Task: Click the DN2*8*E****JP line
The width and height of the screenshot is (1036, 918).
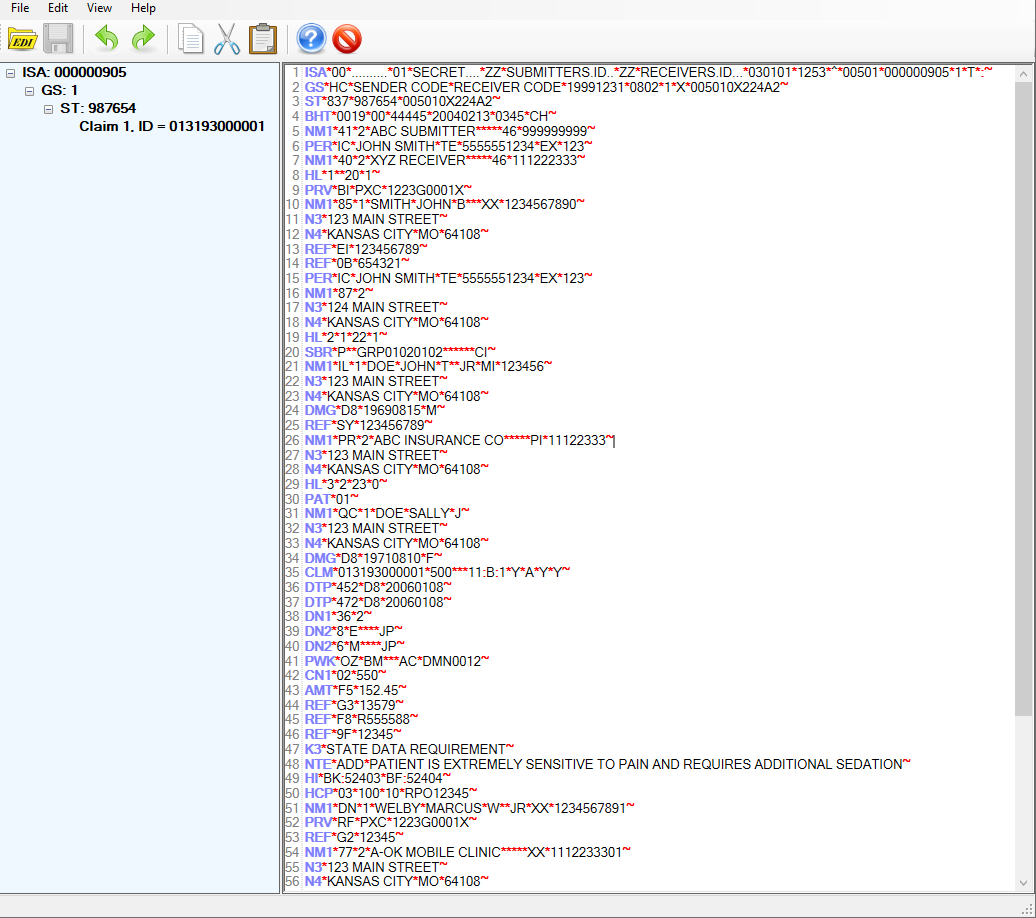Action: tap(353, 631)
